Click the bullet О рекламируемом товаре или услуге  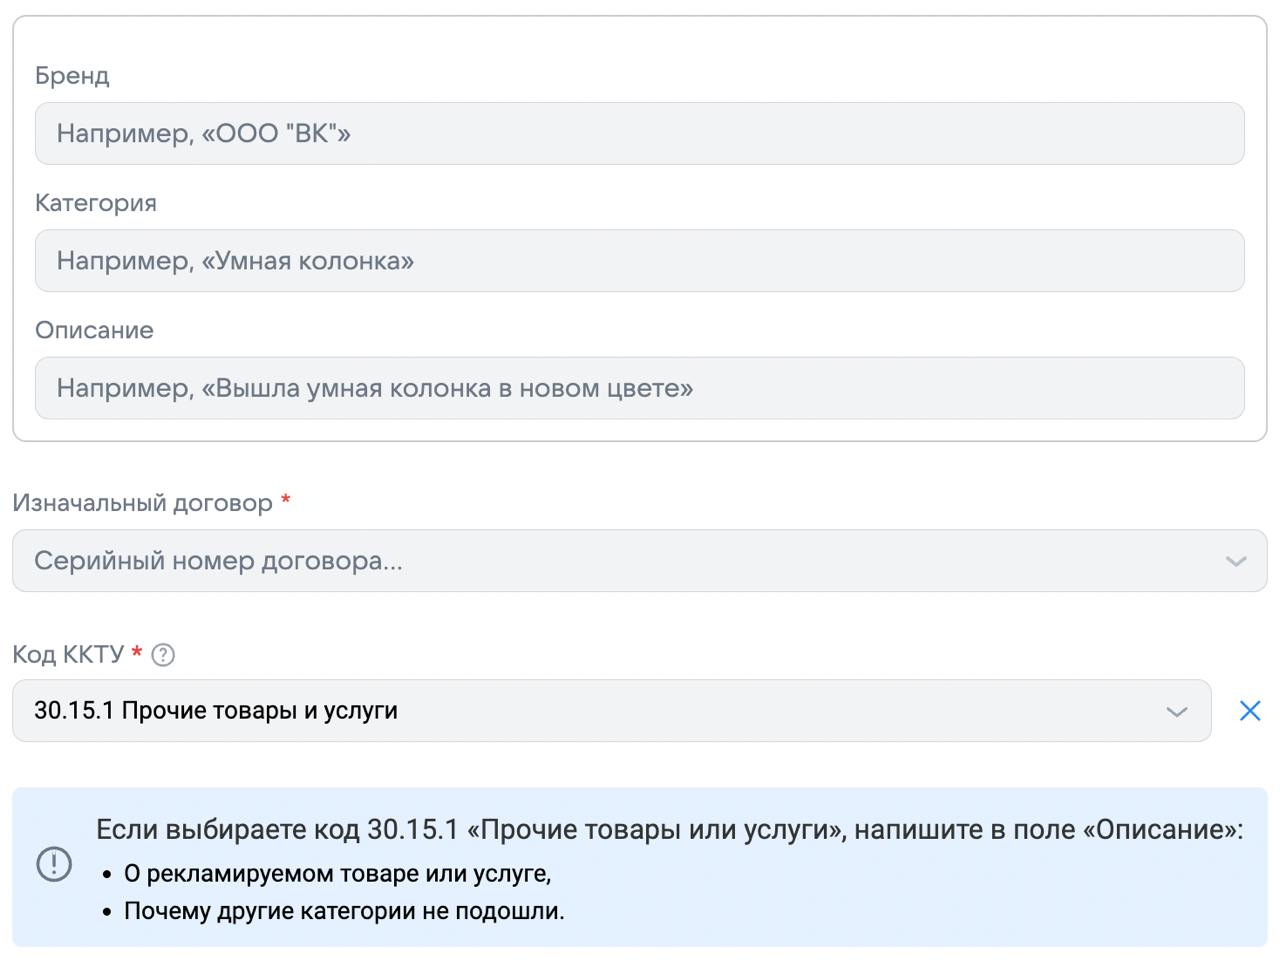pos(337,873)
